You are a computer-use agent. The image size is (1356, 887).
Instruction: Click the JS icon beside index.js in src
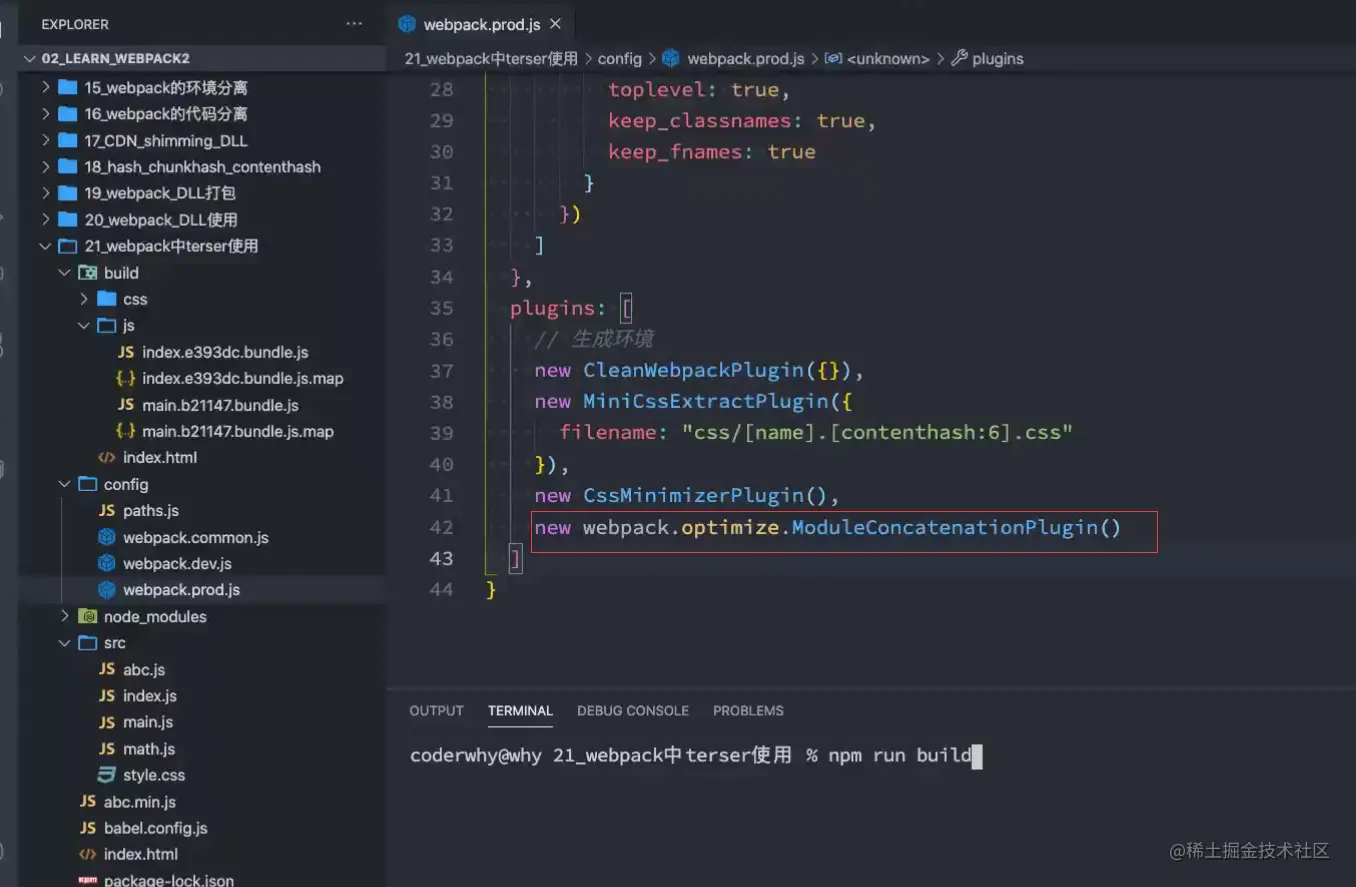pos(107,695)
